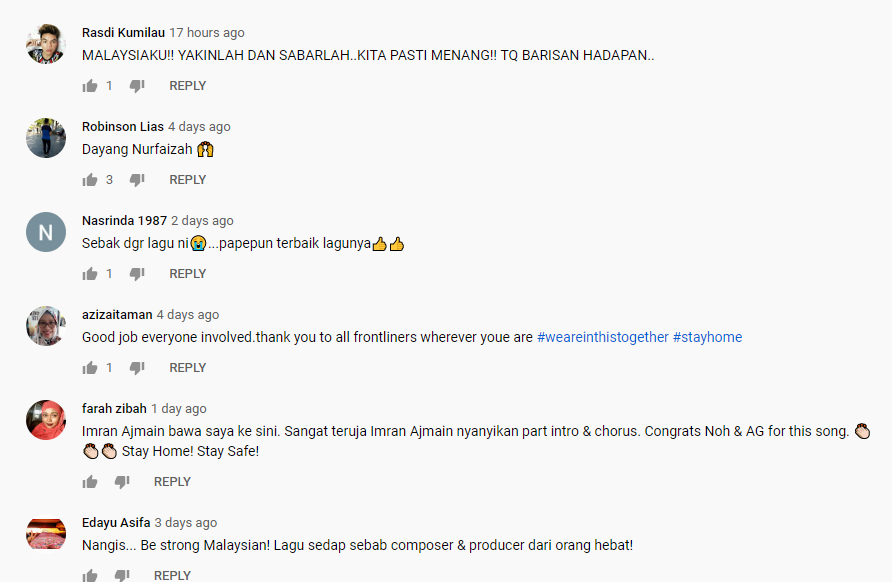Like Rasdi Kumilau's comment
Viewport: 892px width, 582px height.
[90, 86]
